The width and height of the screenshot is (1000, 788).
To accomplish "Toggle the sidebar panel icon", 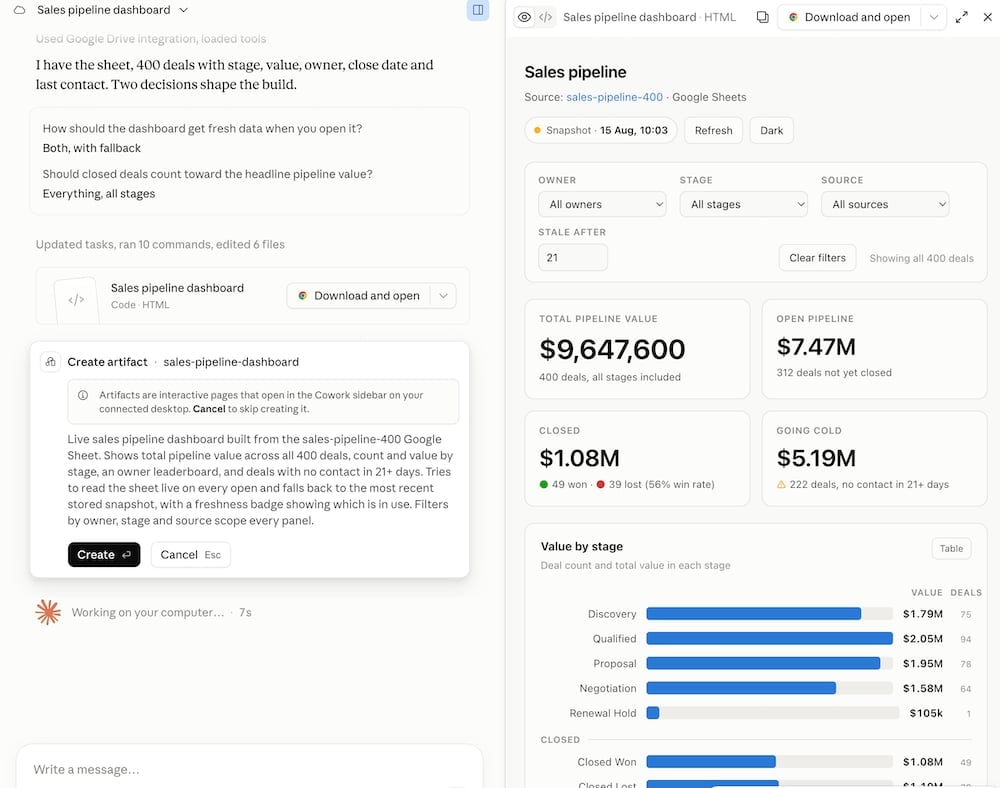I will click(x=478, y=10).
